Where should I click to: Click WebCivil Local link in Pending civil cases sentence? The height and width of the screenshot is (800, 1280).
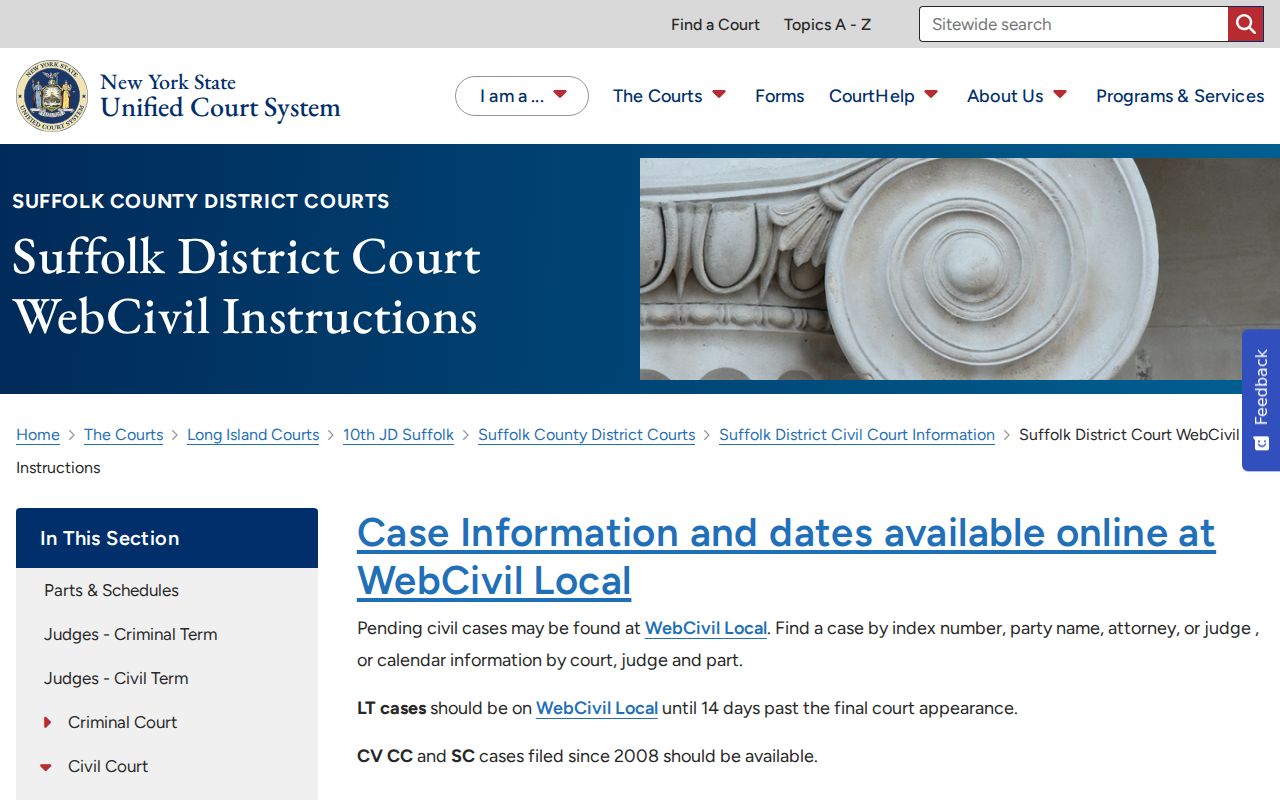[706, 628]
